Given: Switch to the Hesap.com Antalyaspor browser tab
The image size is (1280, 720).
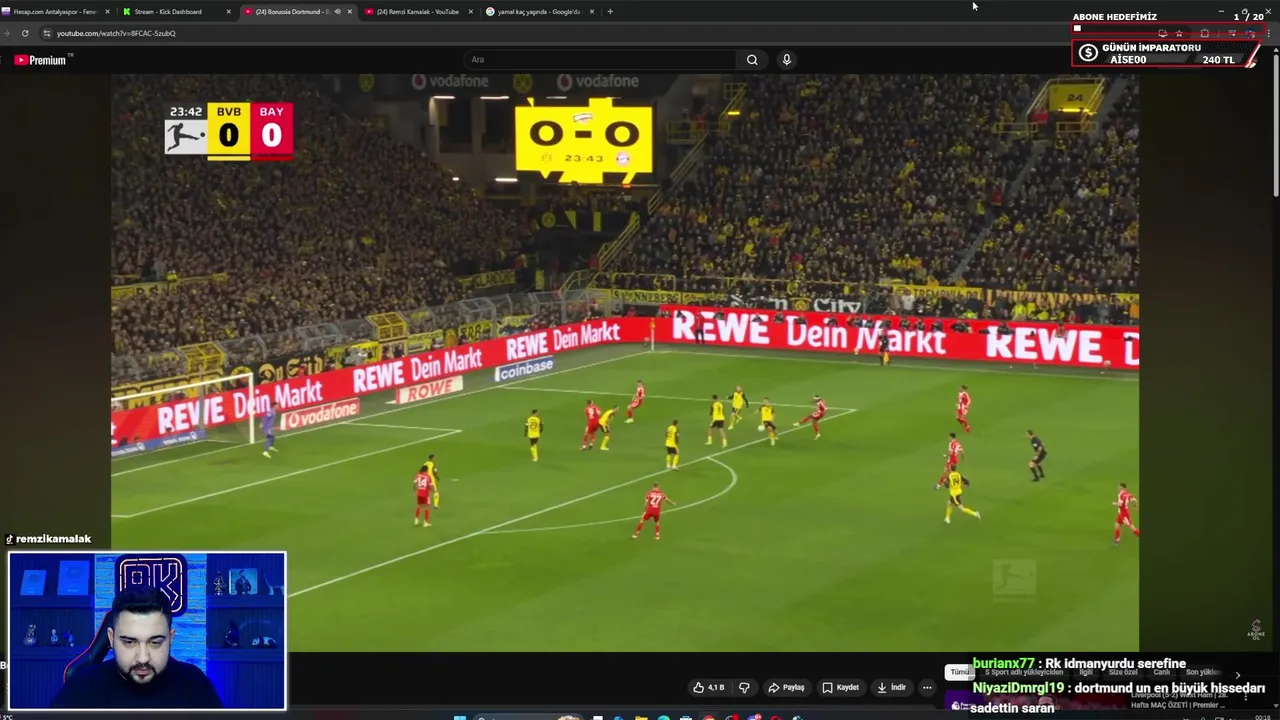Looking at the screenshot, I should (x=55, y=12).
